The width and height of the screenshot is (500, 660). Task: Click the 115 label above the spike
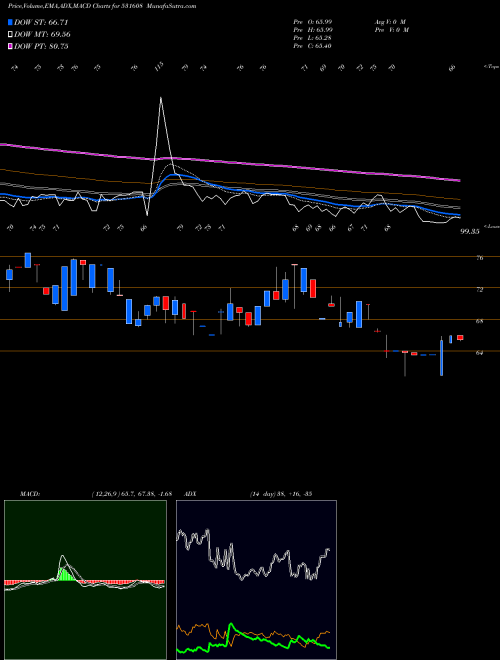click(x=160, y=67)
